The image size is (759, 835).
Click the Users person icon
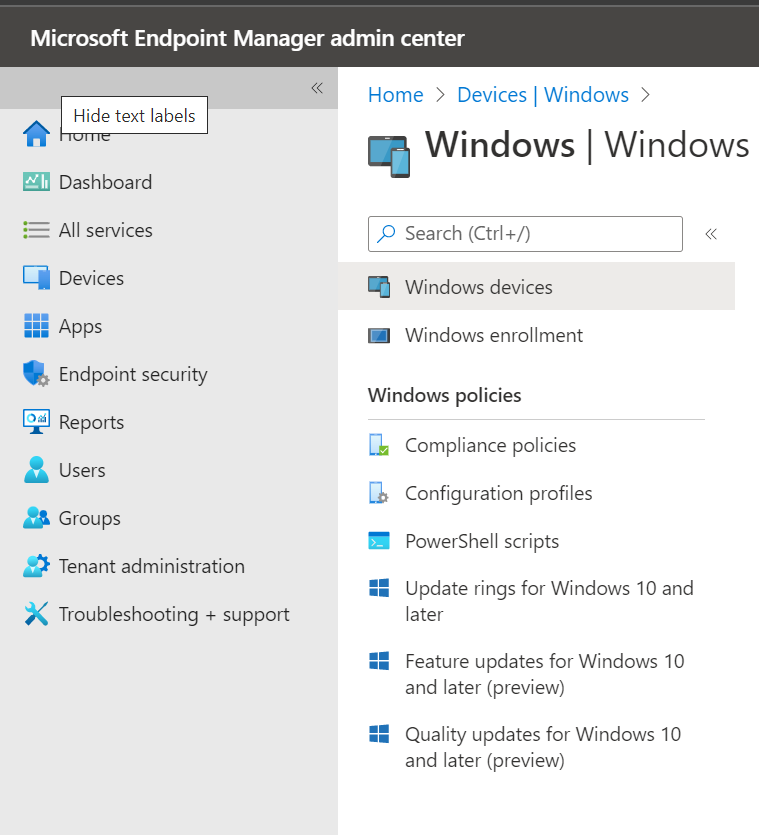[x=36, y=470]
